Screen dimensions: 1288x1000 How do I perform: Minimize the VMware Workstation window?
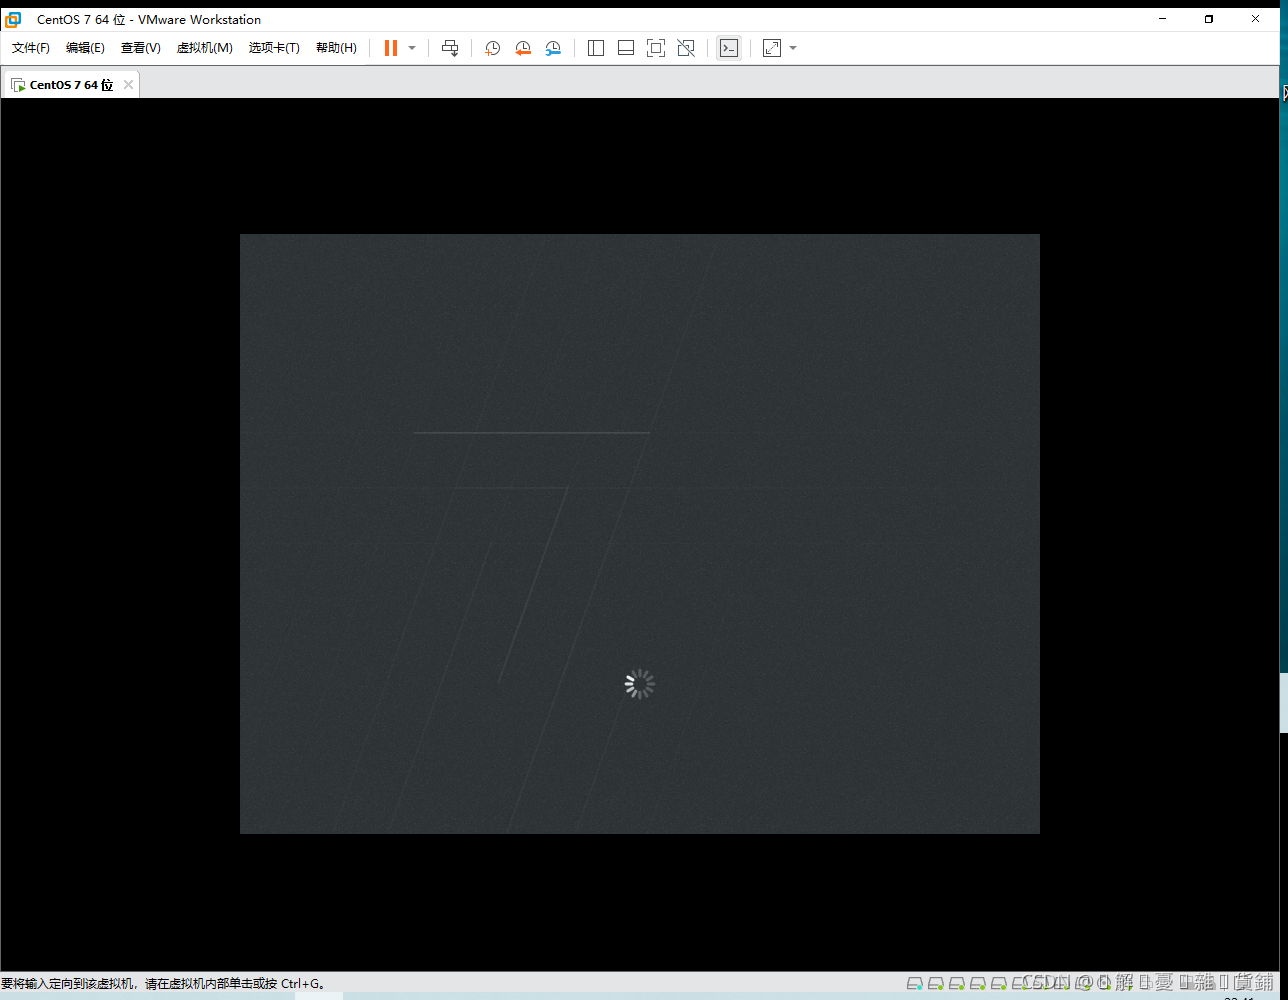[x=1163, y=19]
